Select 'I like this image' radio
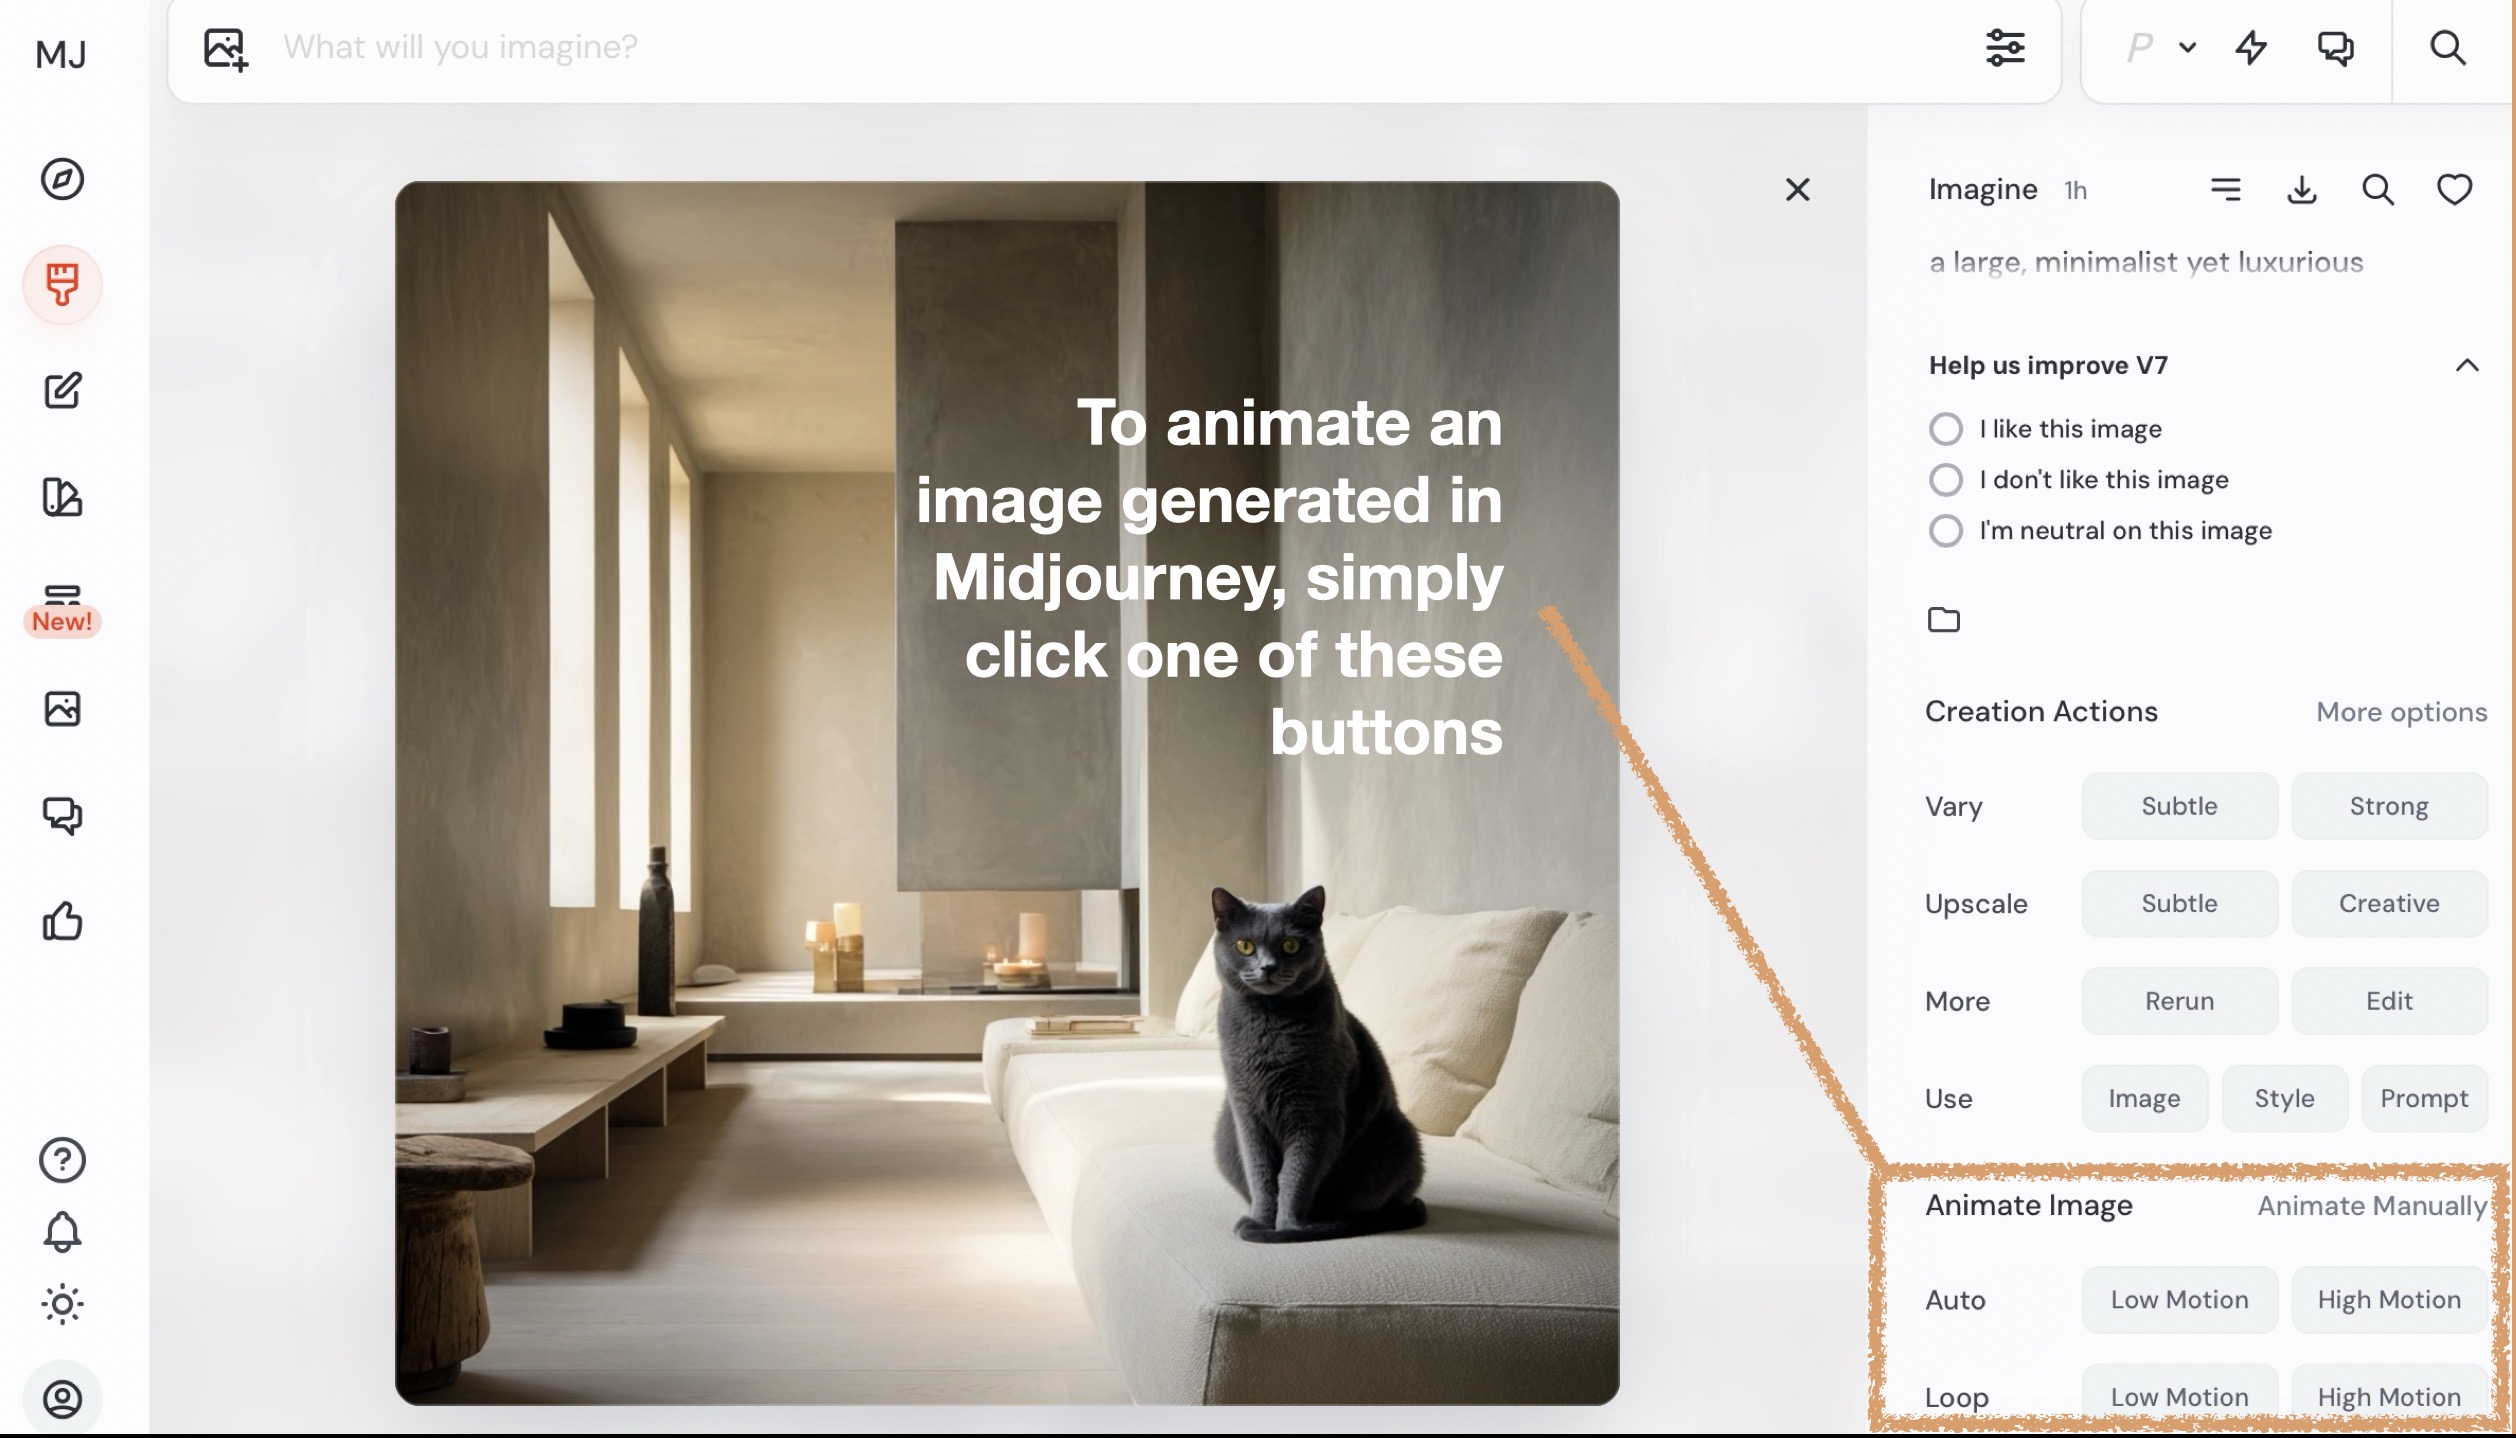The height and width of the screenshot is (1438, 2516). (1945, 429)
